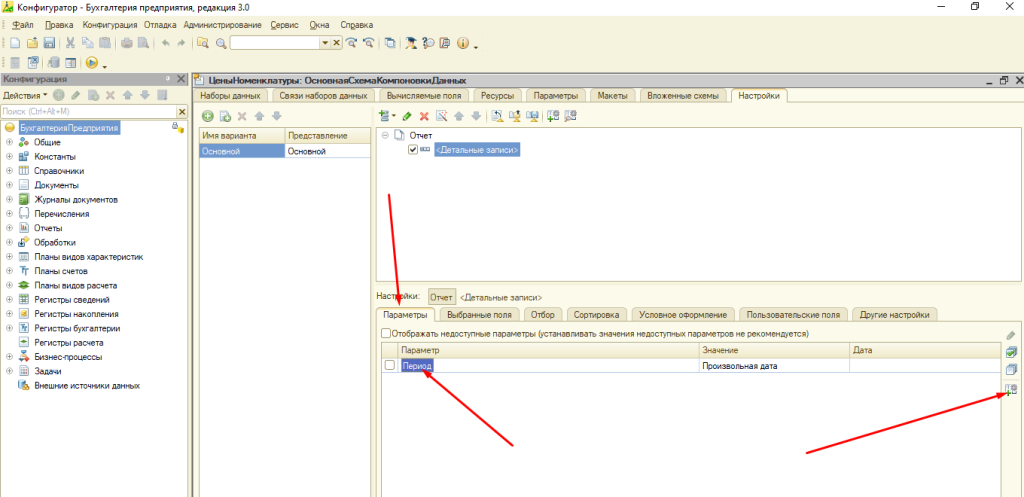Screen dimensions: 1024x497
Task: Click the Save icon in main toolbar
Action: point(48,43)
